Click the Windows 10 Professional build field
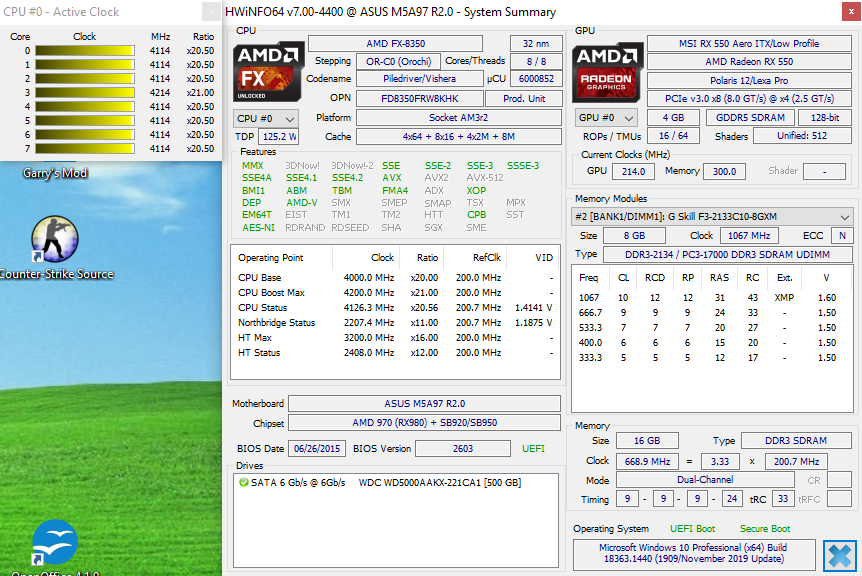 (x=693, y=553)
